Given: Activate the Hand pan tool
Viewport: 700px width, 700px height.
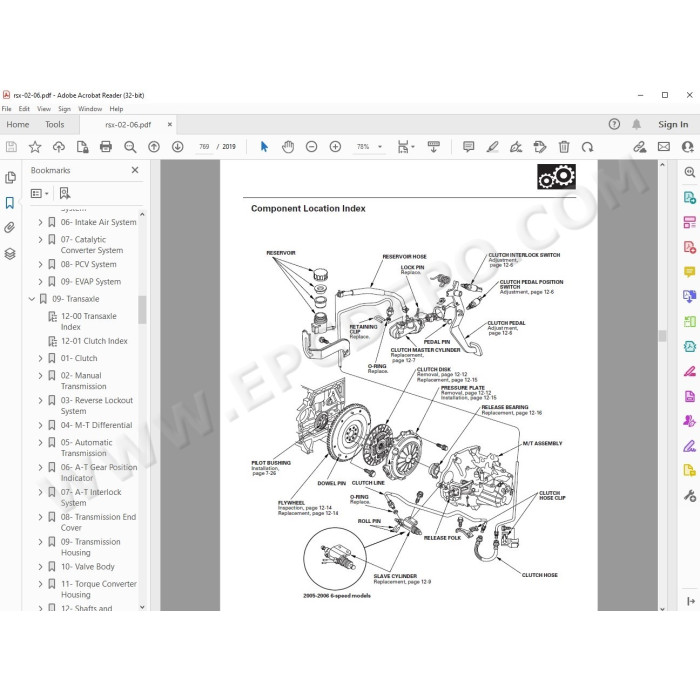Looking at the screenshot, I should 288,146.
